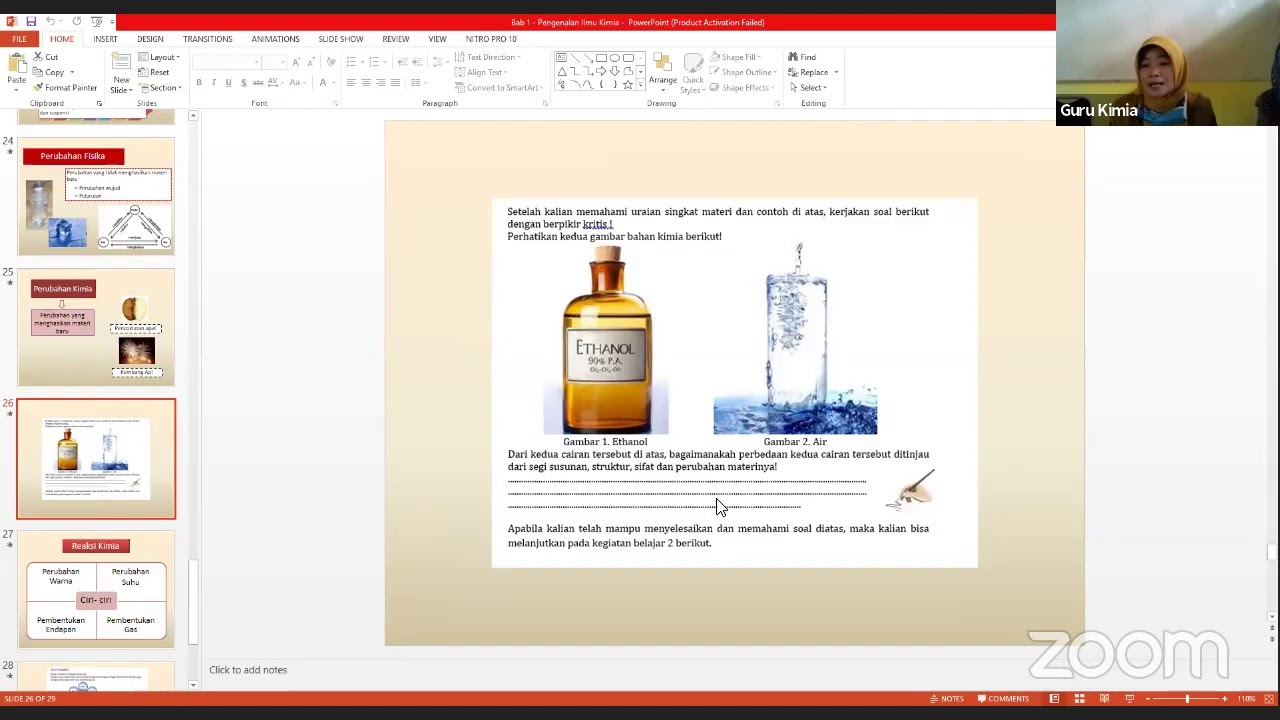Image resolution: width=1280 pixels, height=720 pixels.
Task: Toggle text shadow
Action: (243, 82)
